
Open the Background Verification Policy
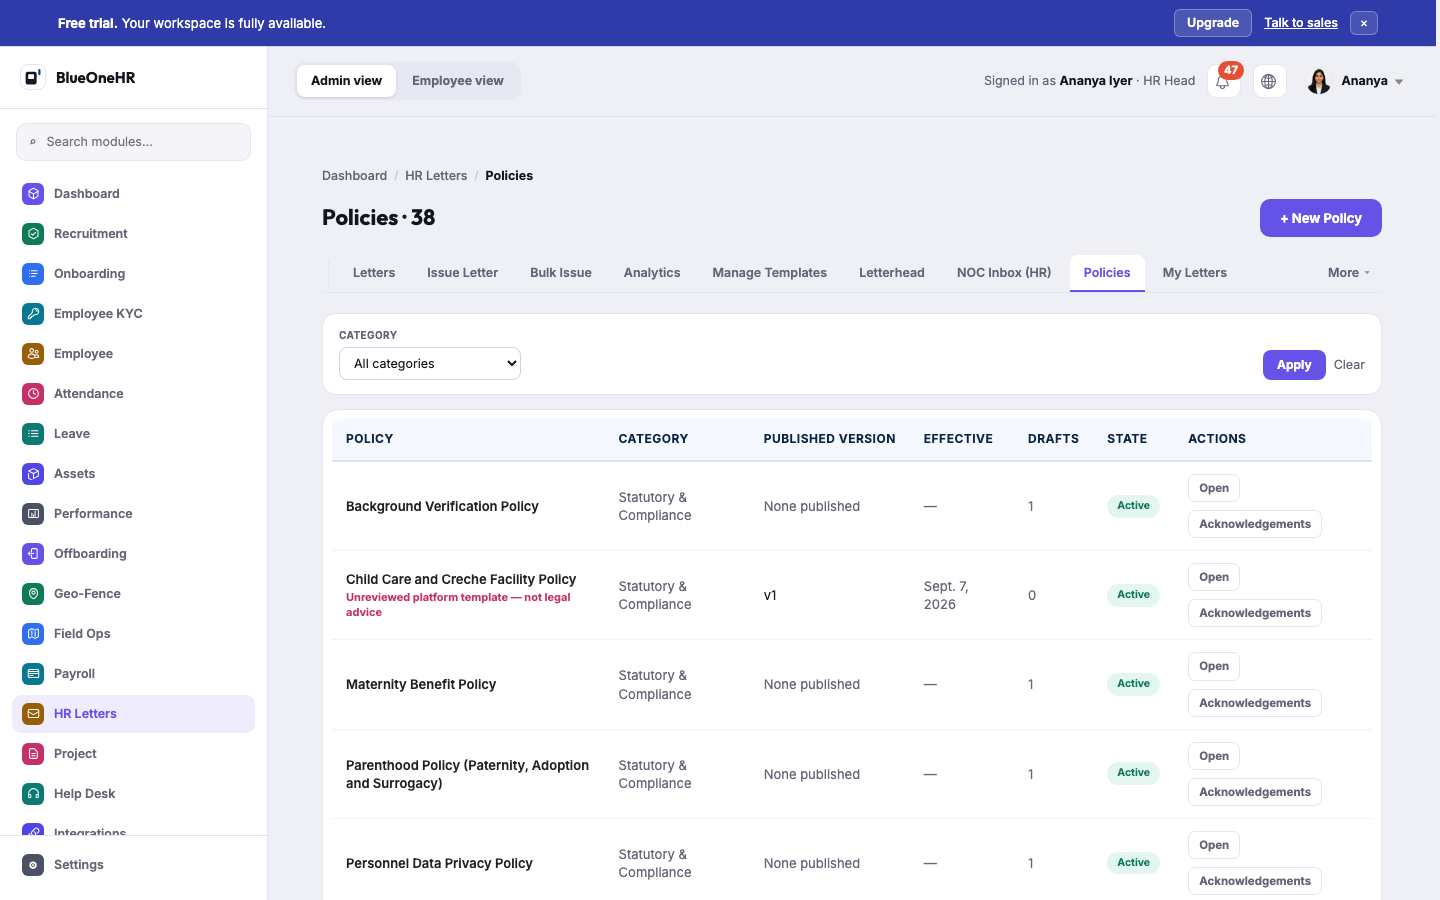click(1214, 488)
